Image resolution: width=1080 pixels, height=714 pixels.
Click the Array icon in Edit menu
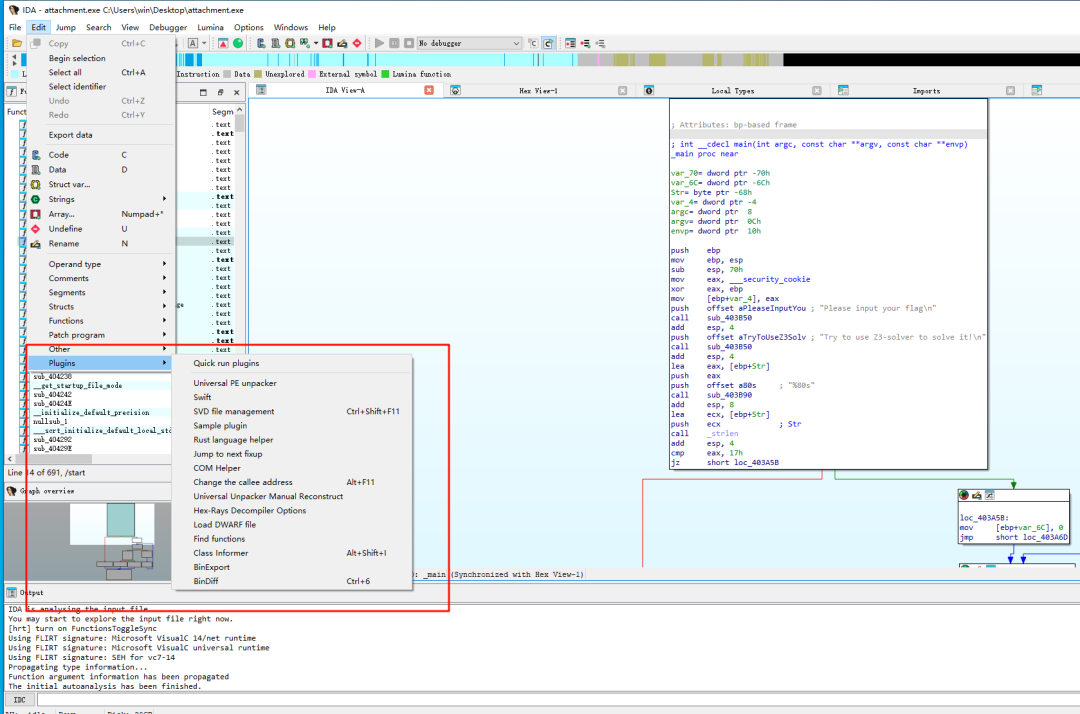pos(36,214)
